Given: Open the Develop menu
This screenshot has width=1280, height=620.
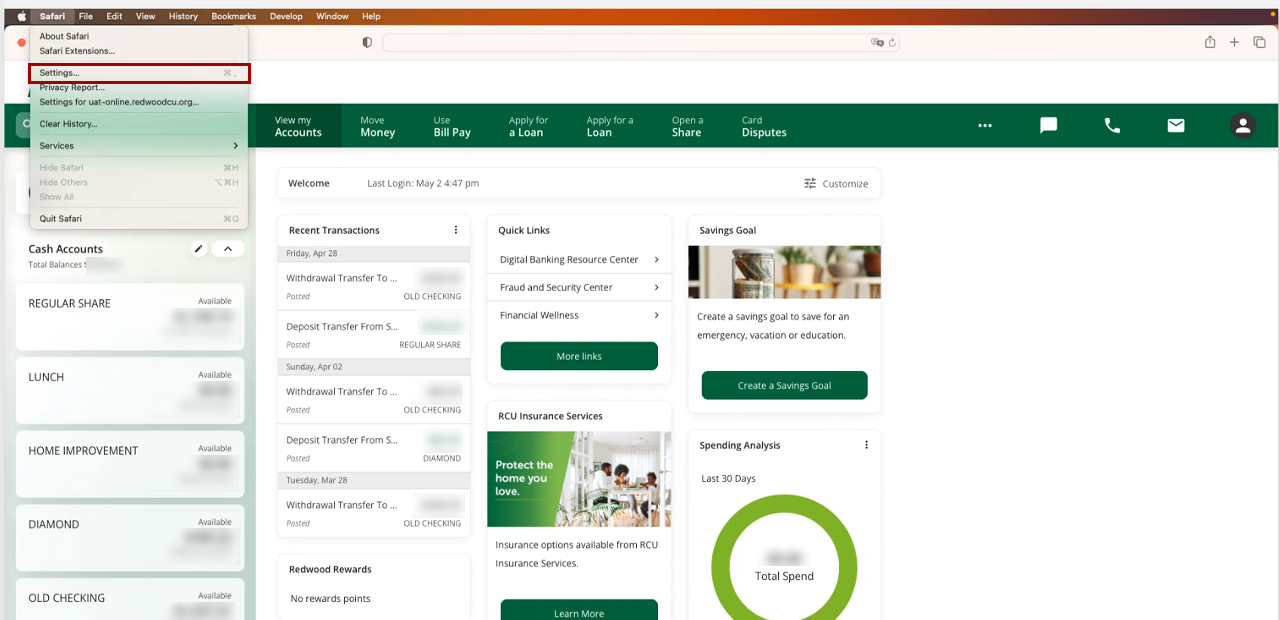Looking at the screenshot, I should pos(286,16).
